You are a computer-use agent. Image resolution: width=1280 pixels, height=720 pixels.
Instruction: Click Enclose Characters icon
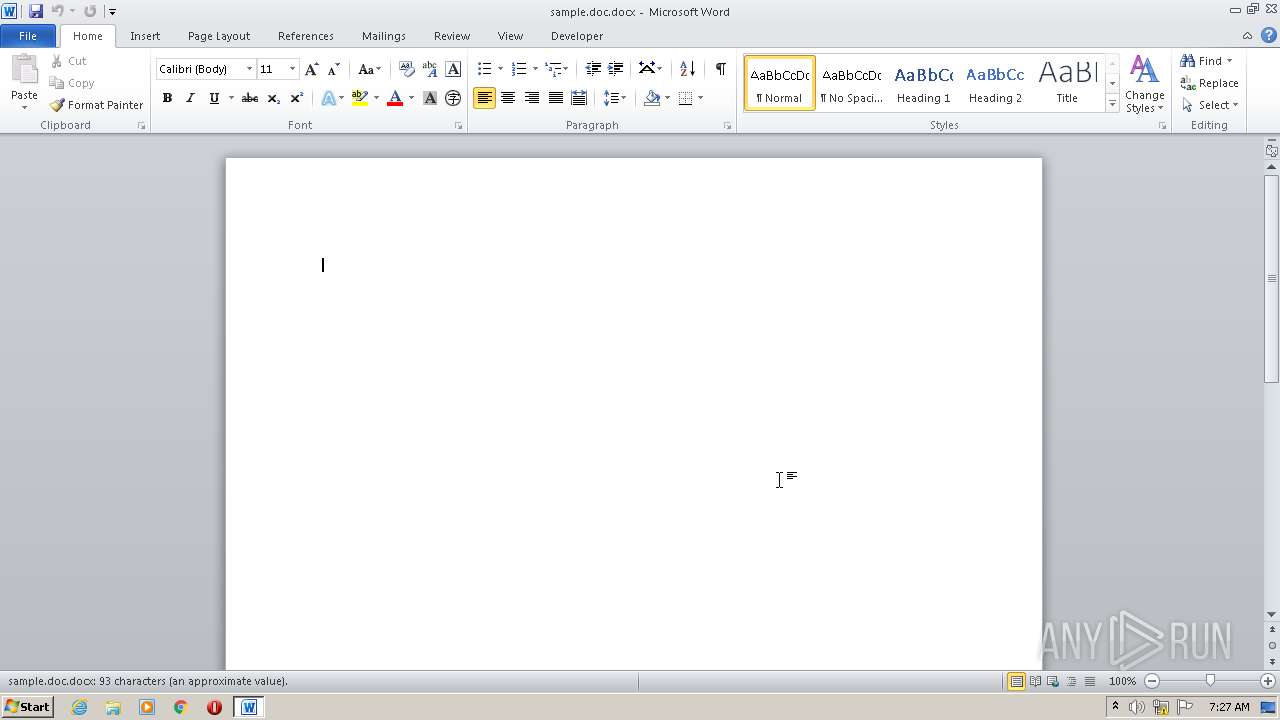453,98
